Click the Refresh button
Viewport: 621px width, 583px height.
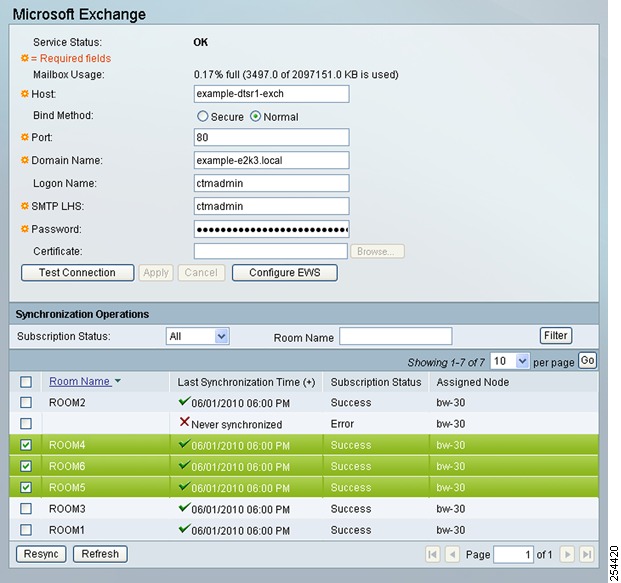100,554
